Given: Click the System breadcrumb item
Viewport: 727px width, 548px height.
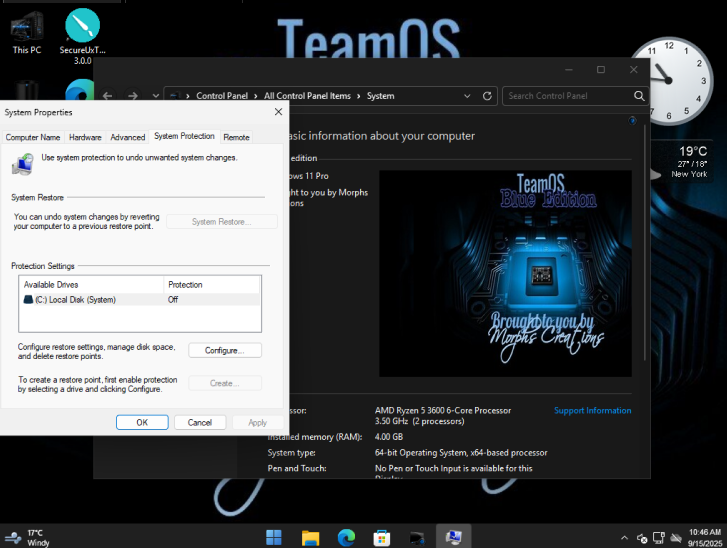Looking at the screenshot, I should (380, 96).
